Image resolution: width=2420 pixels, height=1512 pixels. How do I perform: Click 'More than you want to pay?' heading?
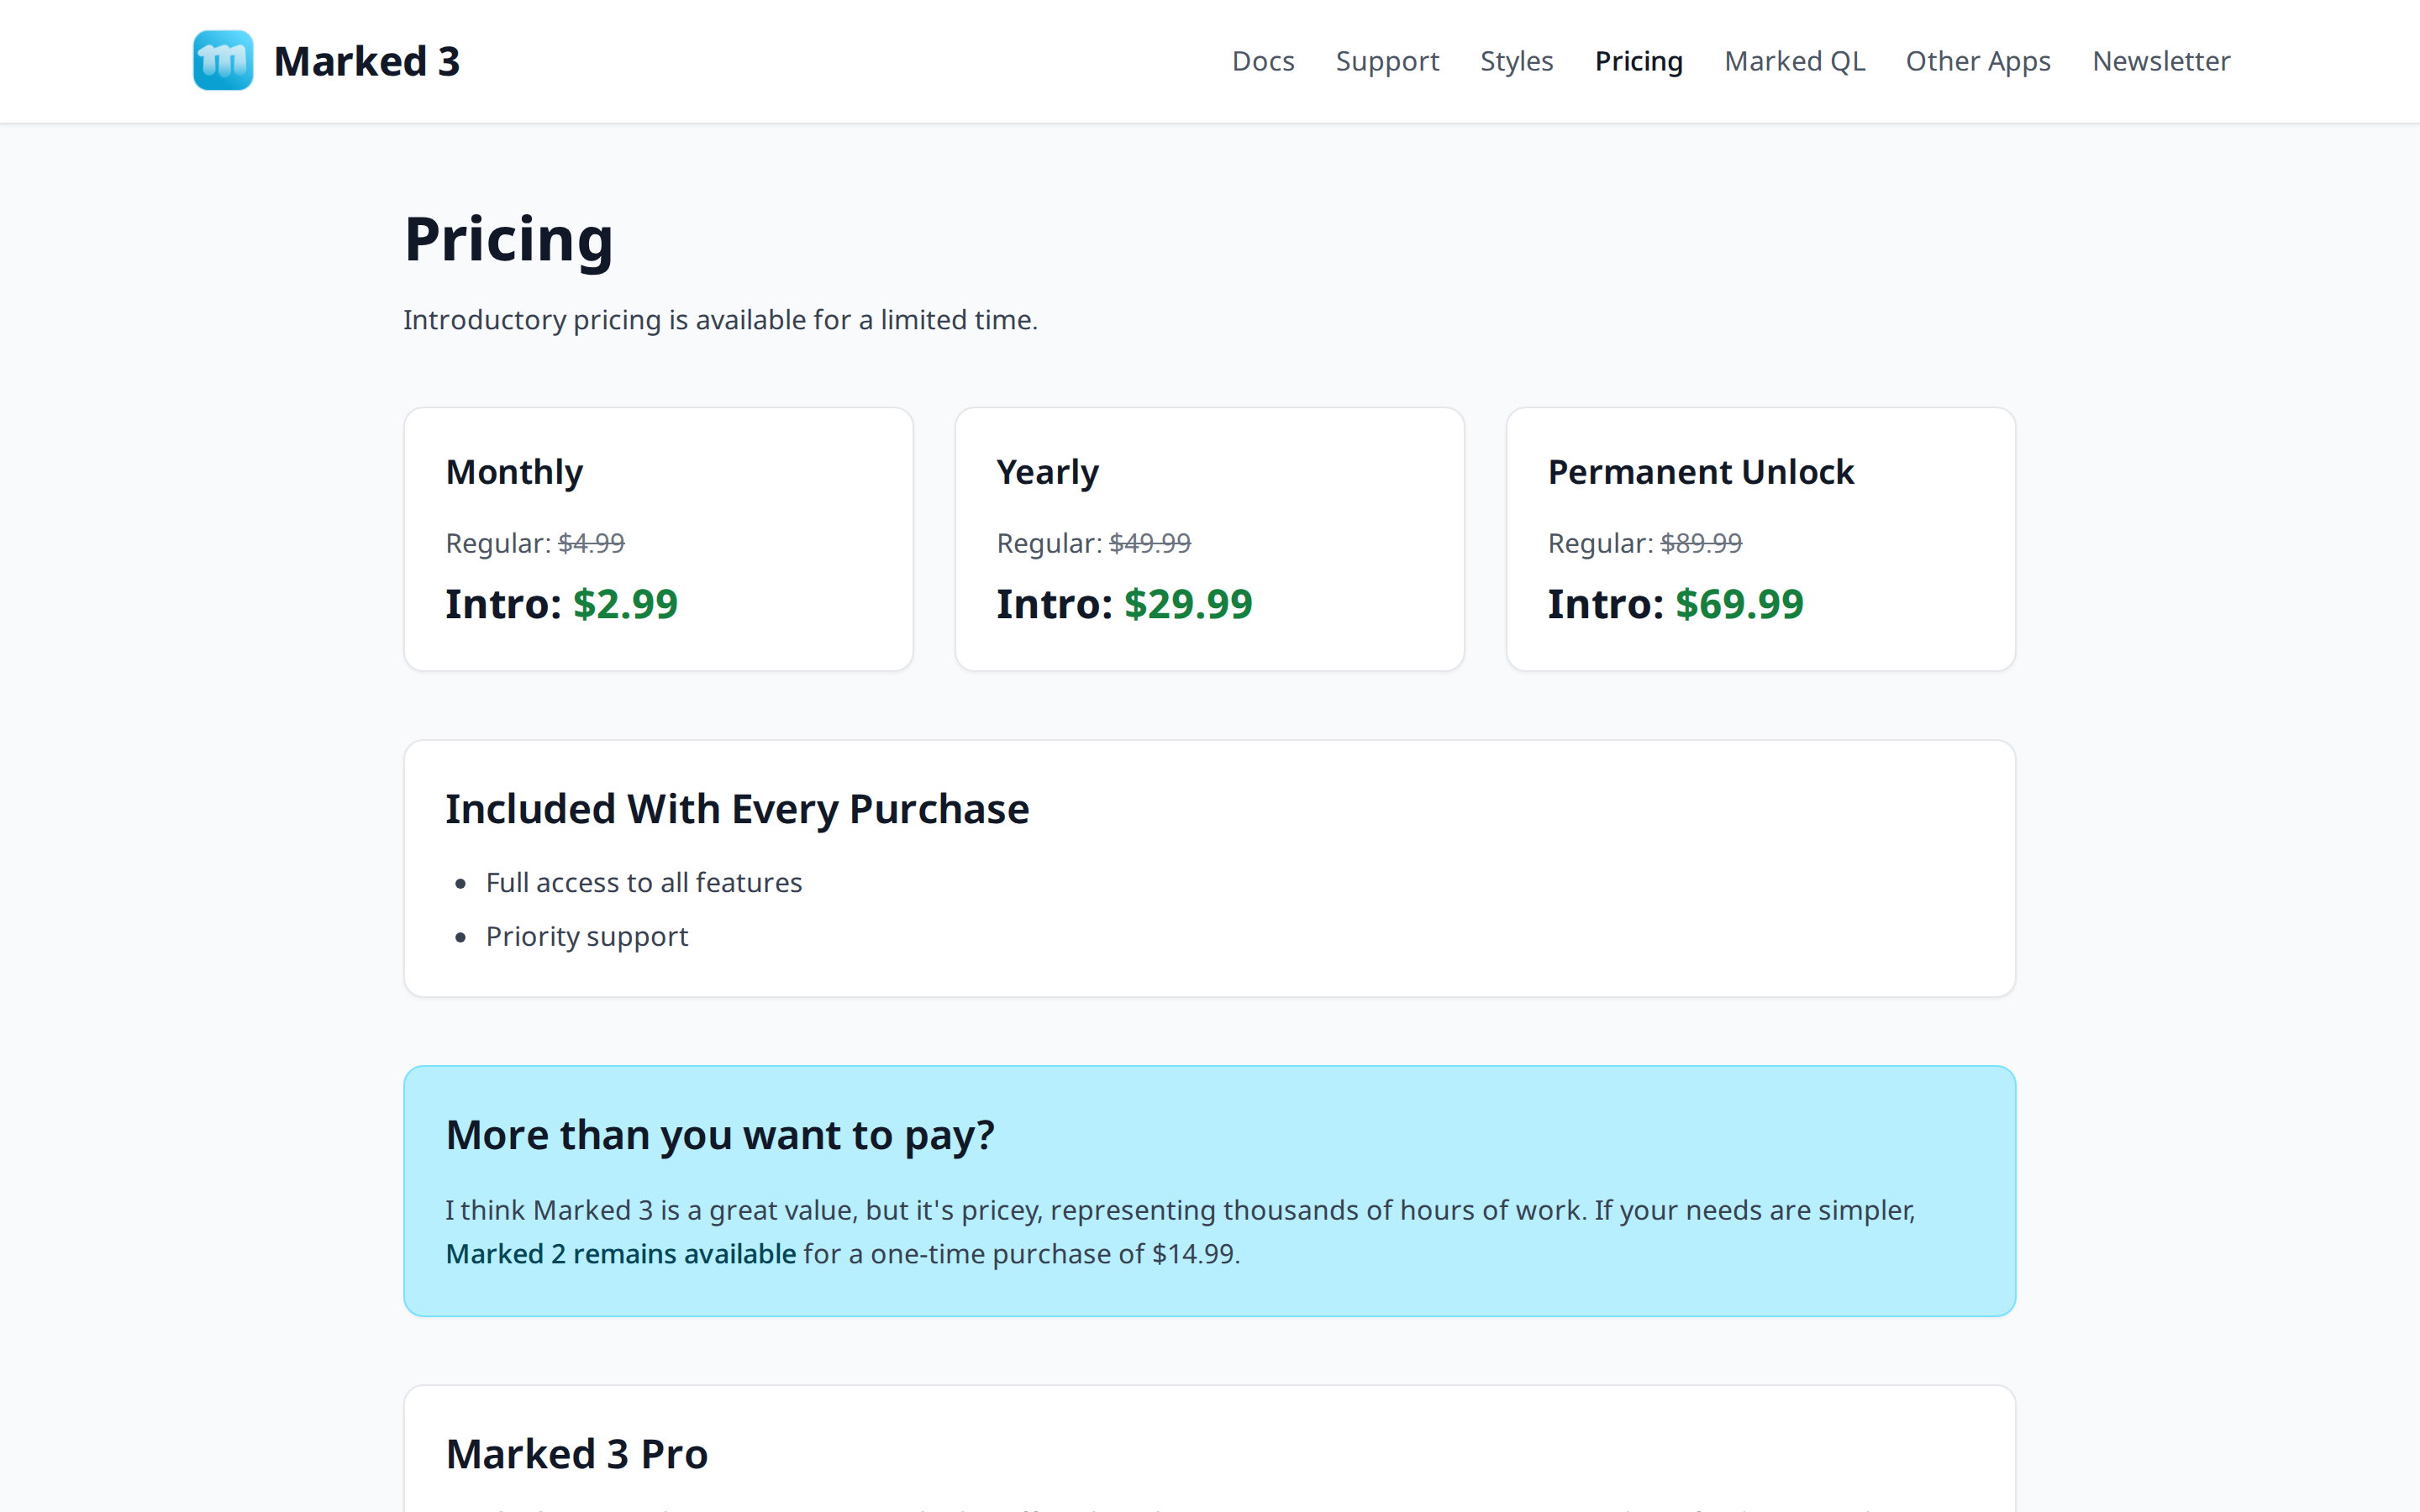tap(720, 1135)
